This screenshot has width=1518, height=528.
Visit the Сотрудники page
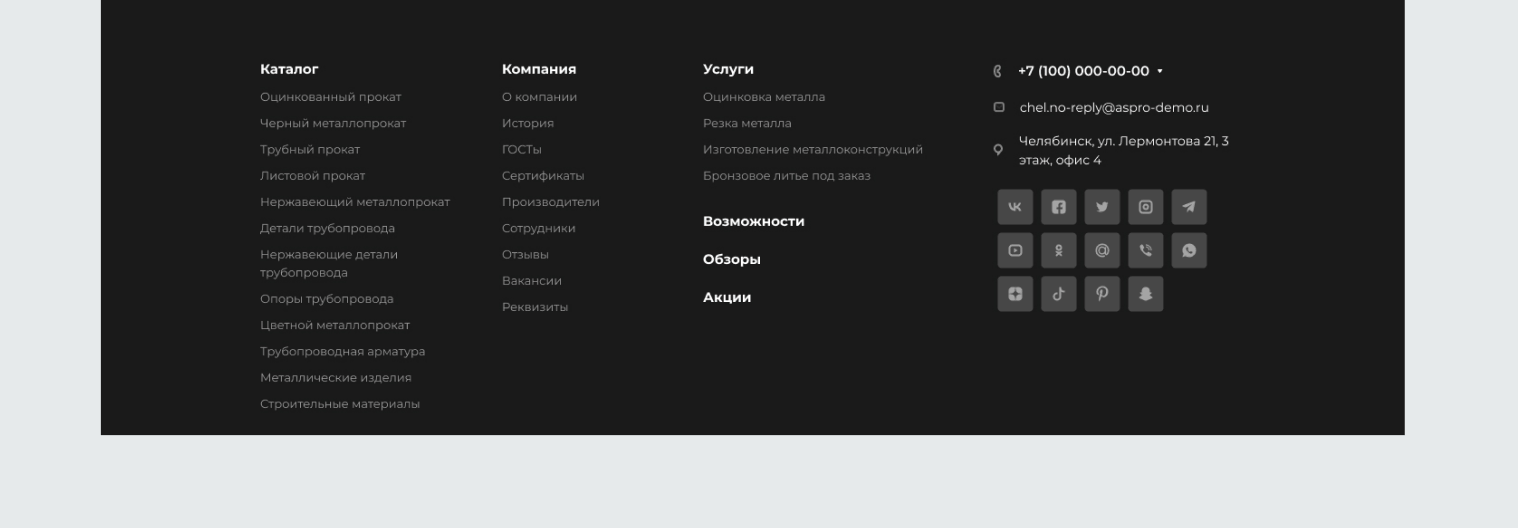pyautogui.click(x=539, y=228)
